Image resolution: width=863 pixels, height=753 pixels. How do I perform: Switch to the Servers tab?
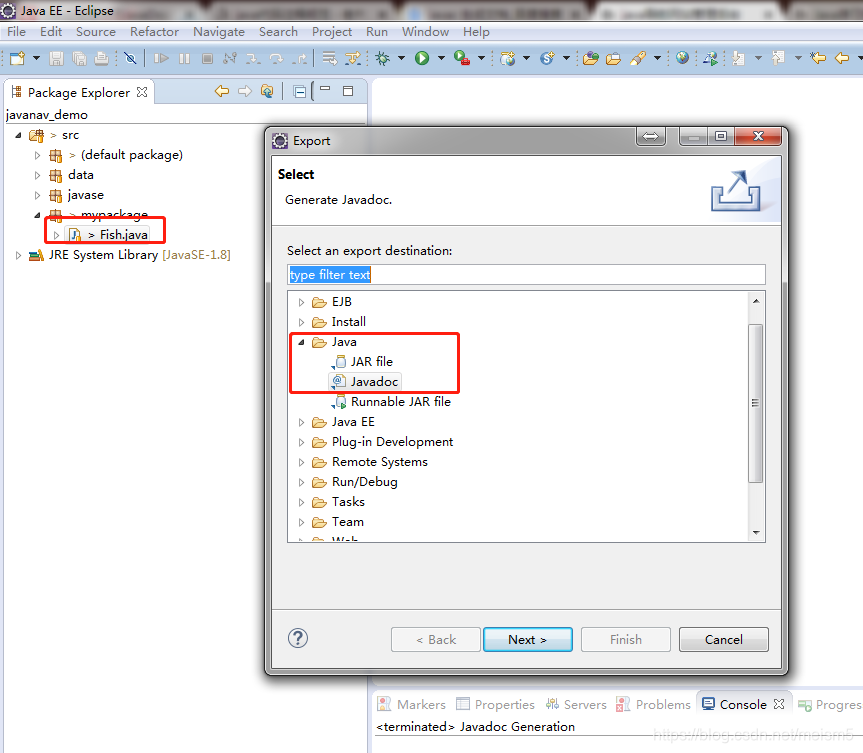coord(576,705)
